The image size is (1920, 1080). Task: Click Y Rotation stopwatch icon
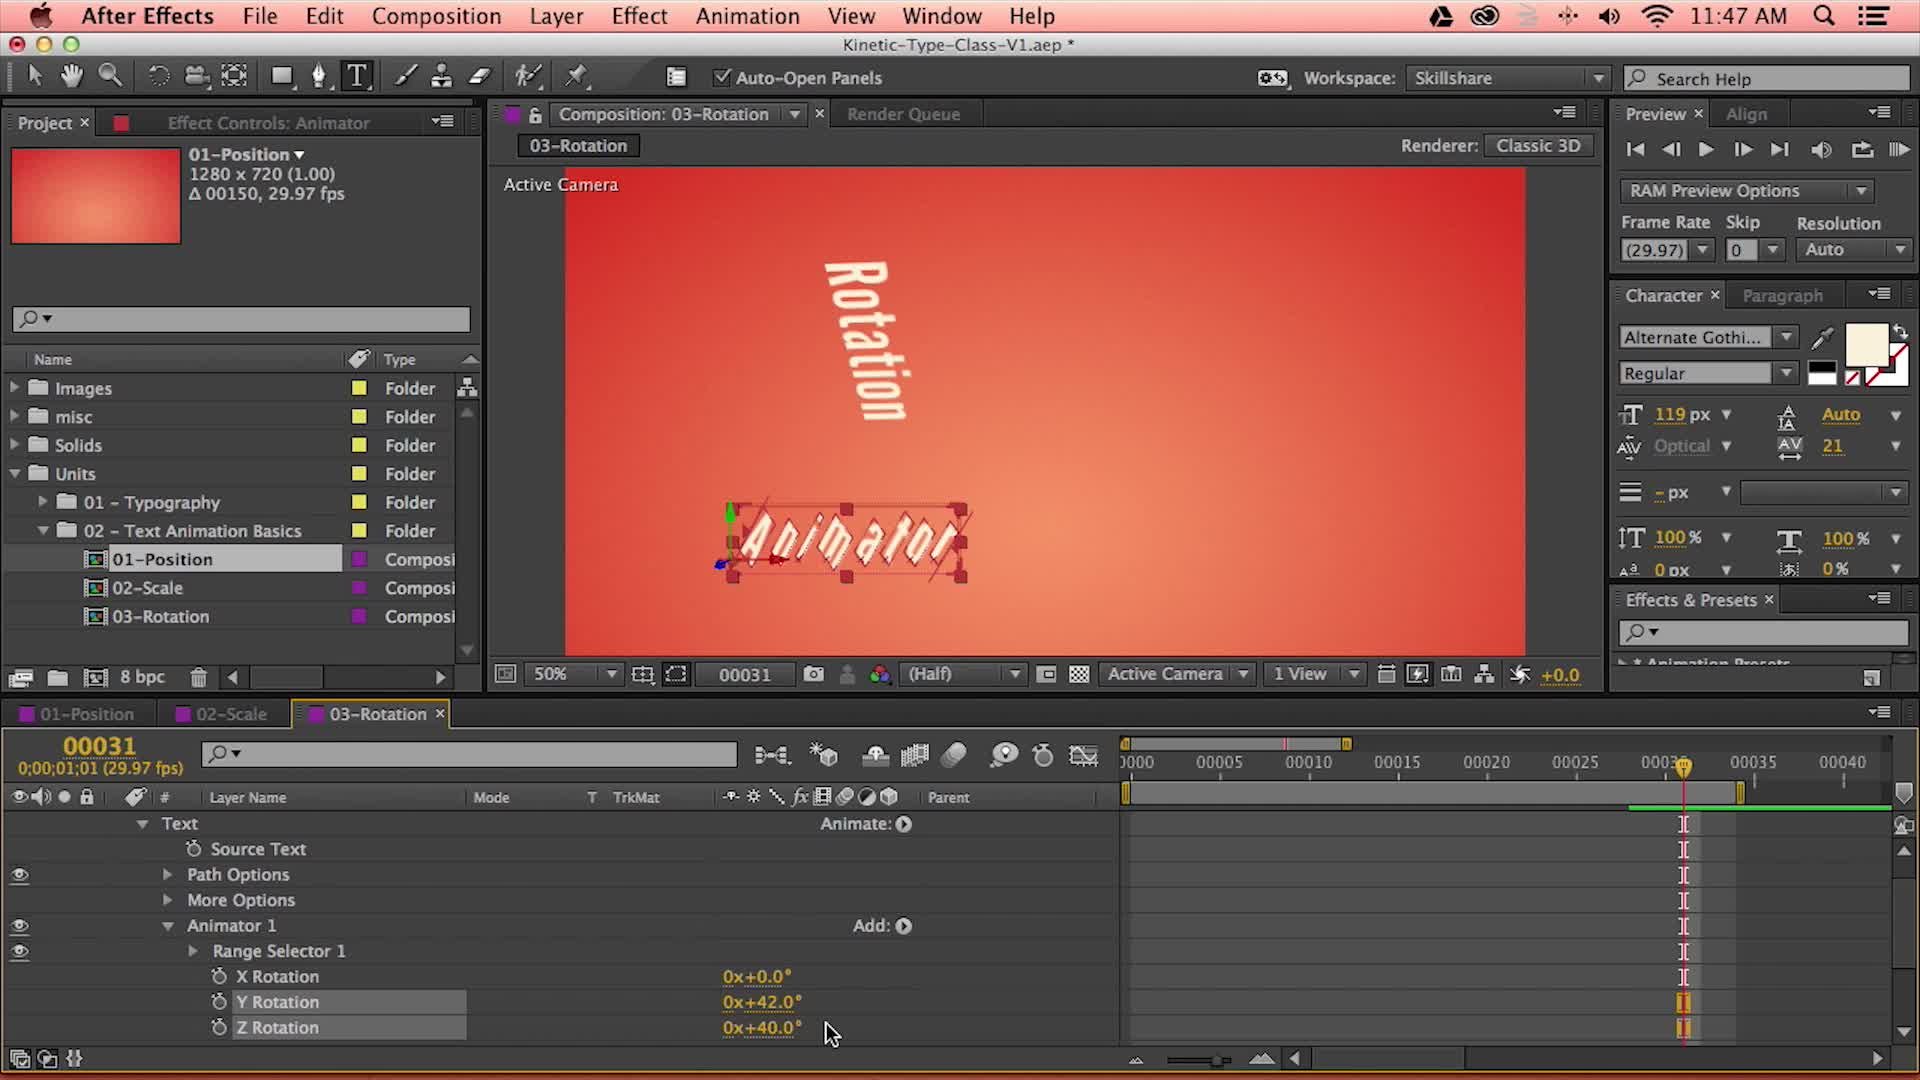point(219,1002)
